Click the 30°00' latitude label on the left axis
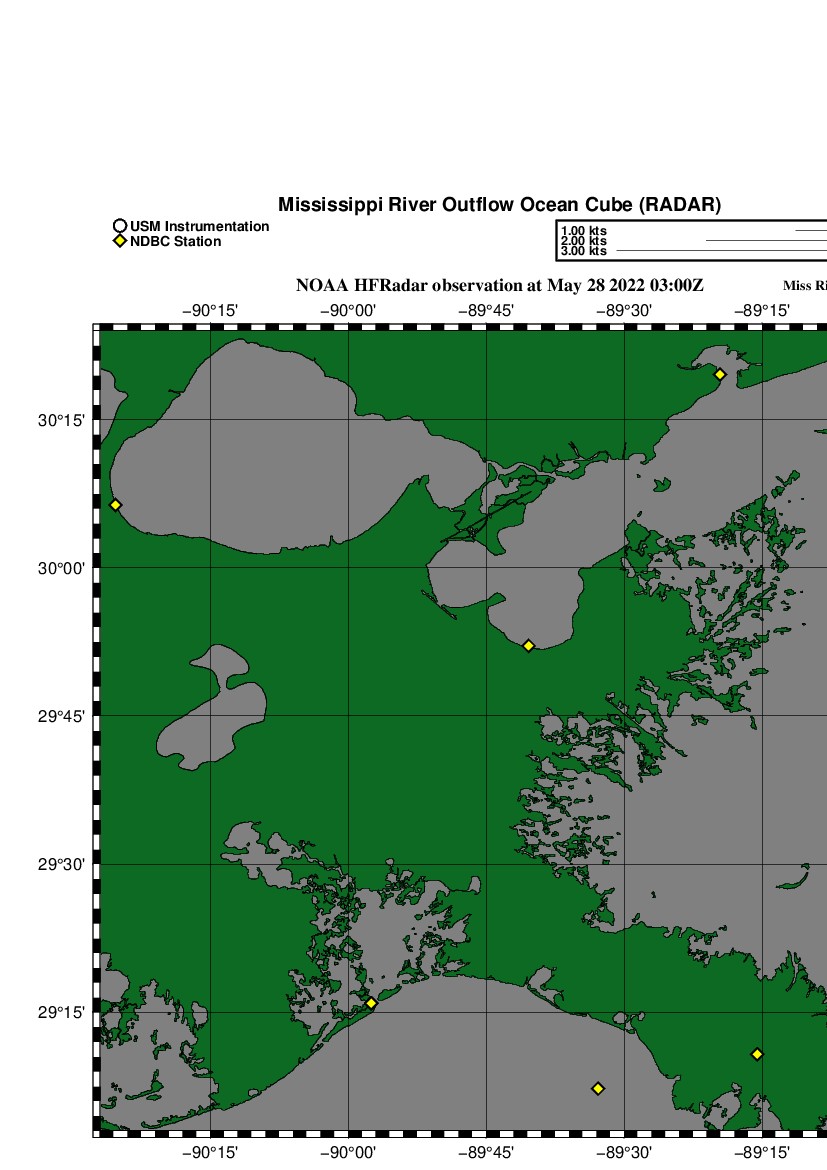 pyautogui.click(x=61, y=568)
